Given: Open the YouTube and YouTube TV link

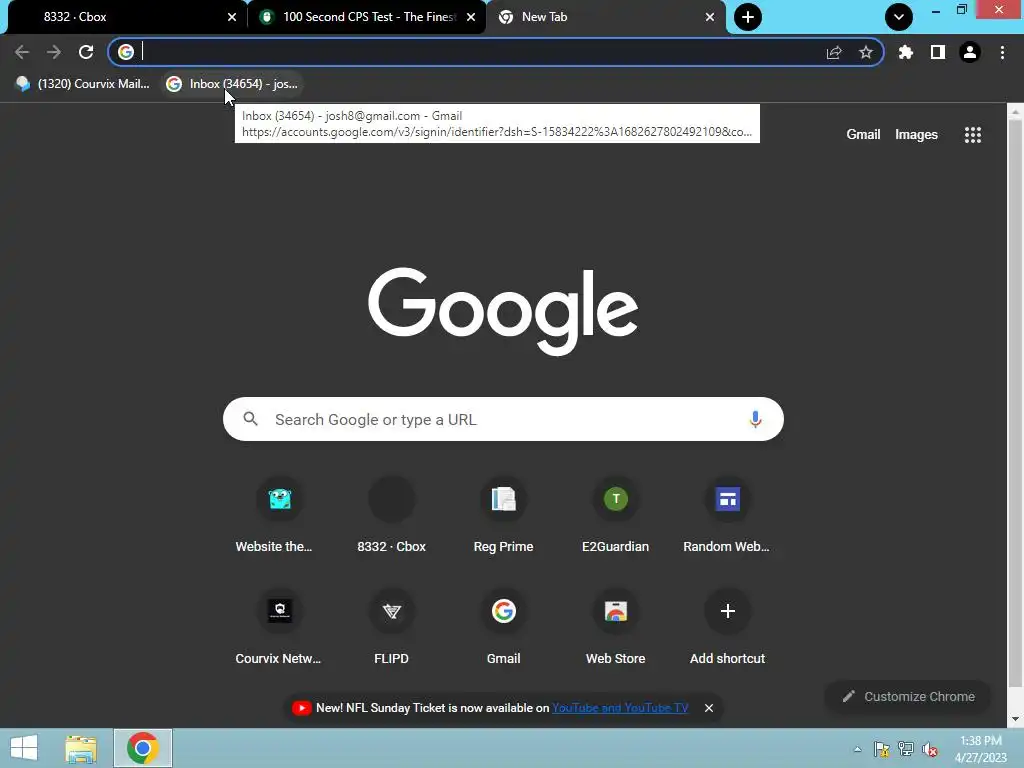Looking at the screenshot, I should (620, 708).
